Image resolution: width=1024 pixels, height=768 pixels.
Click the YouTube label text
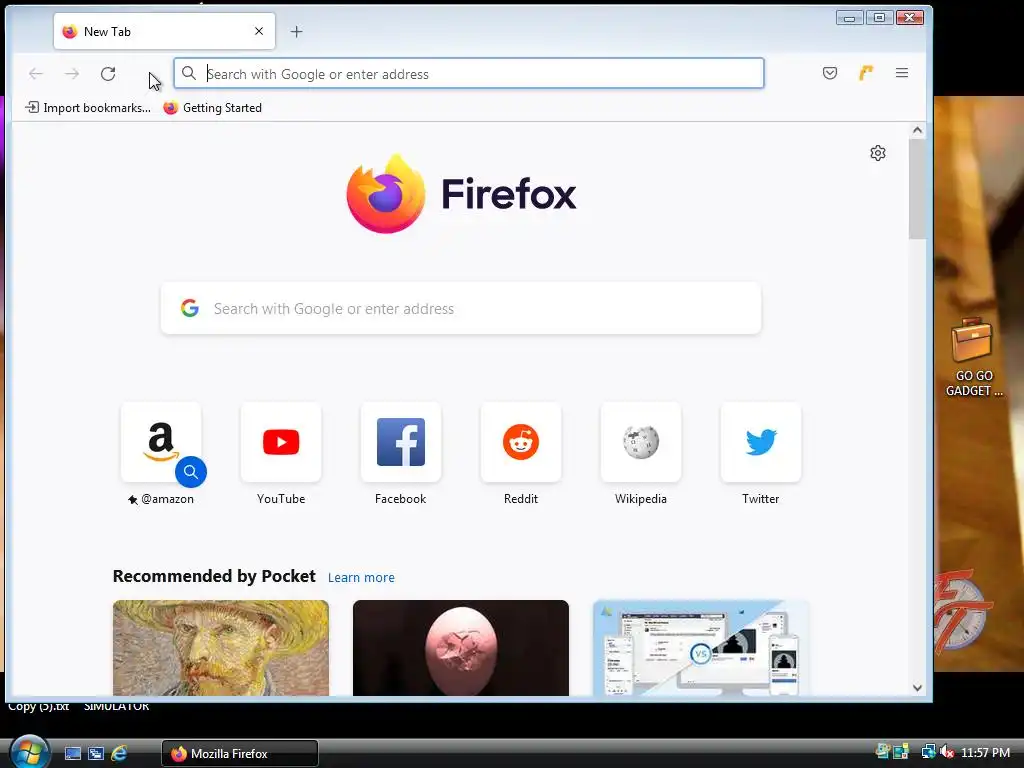281,499
